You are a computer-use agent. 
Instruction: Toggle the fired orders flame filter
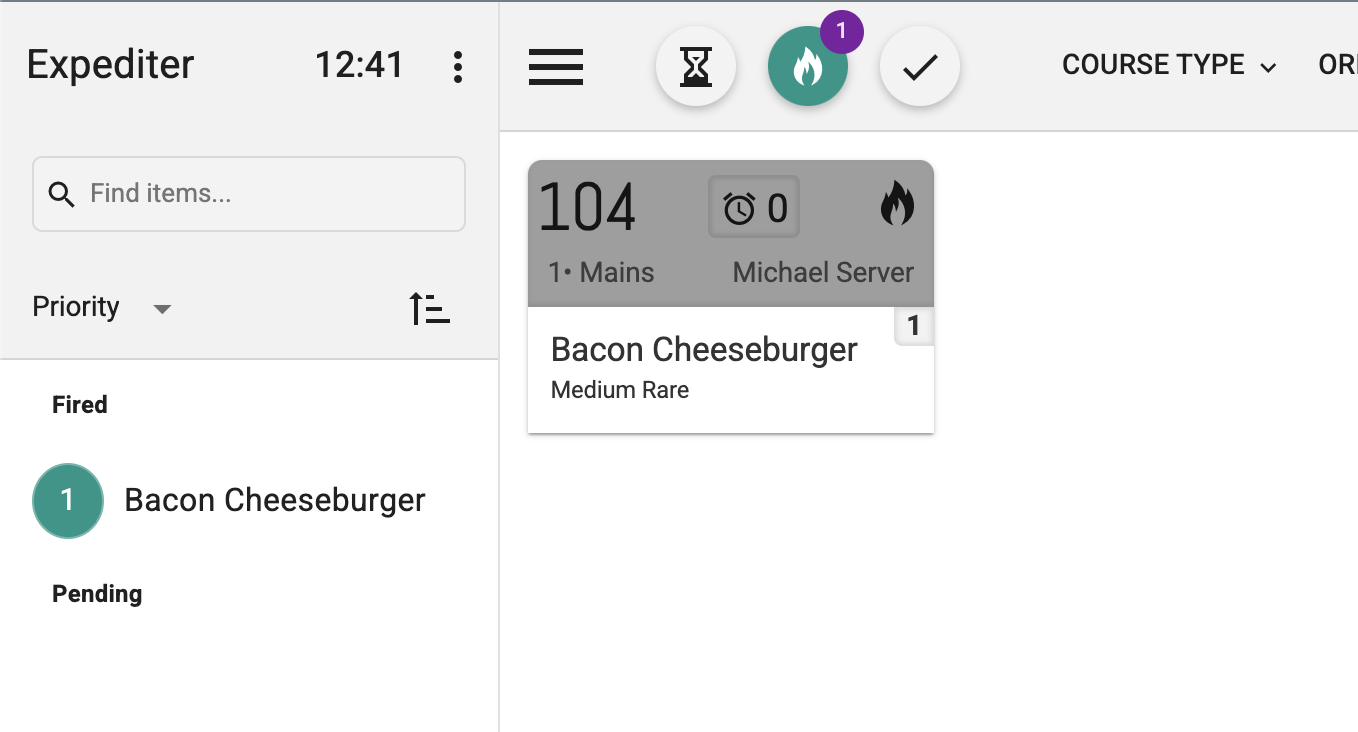coord(807,67)
